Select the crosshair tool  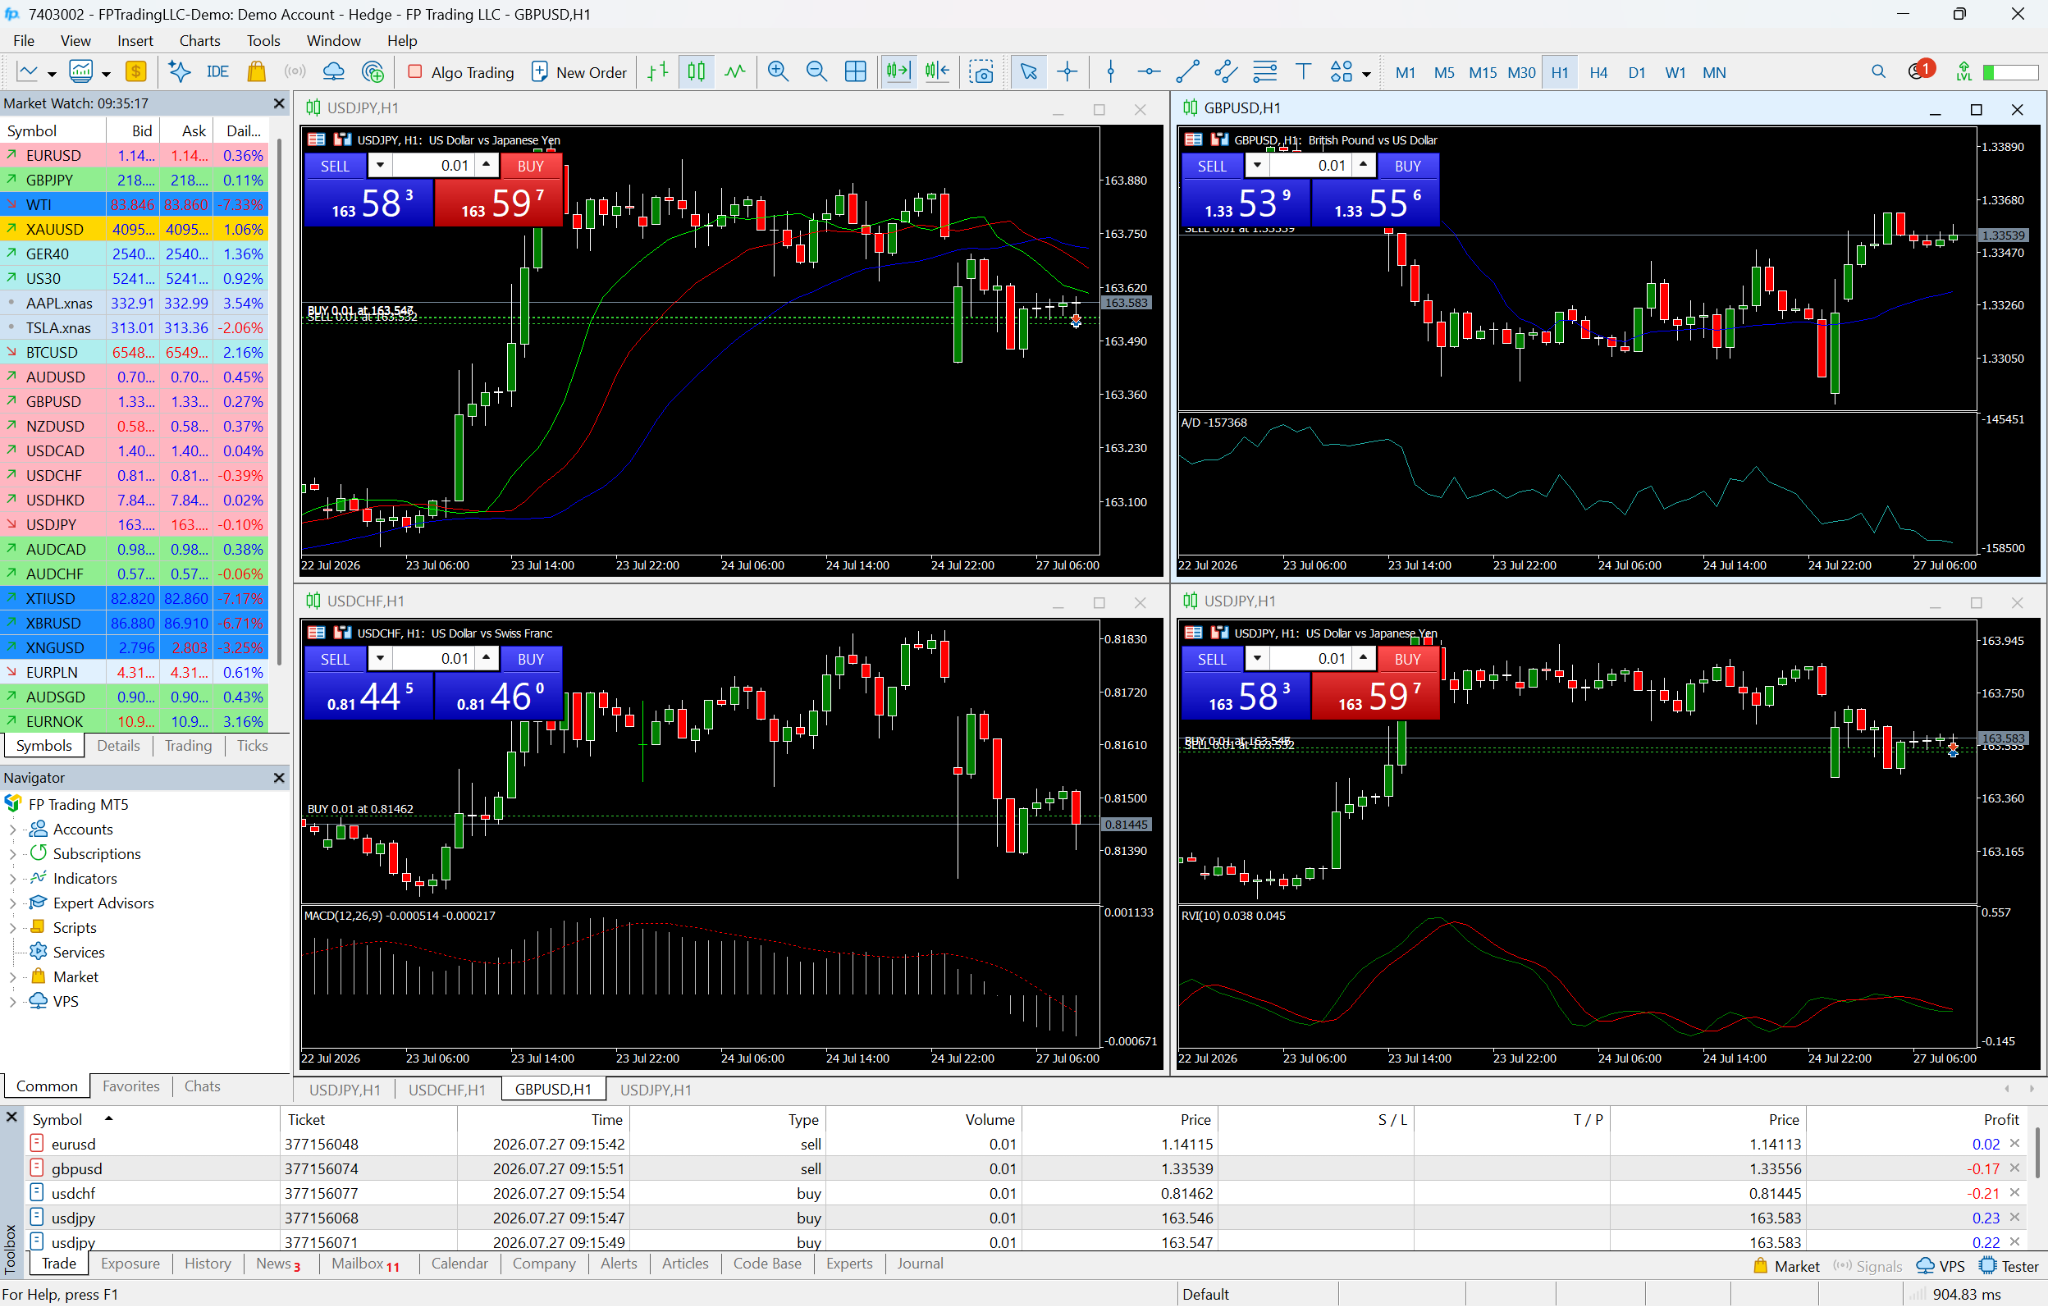coord(1067,72)
